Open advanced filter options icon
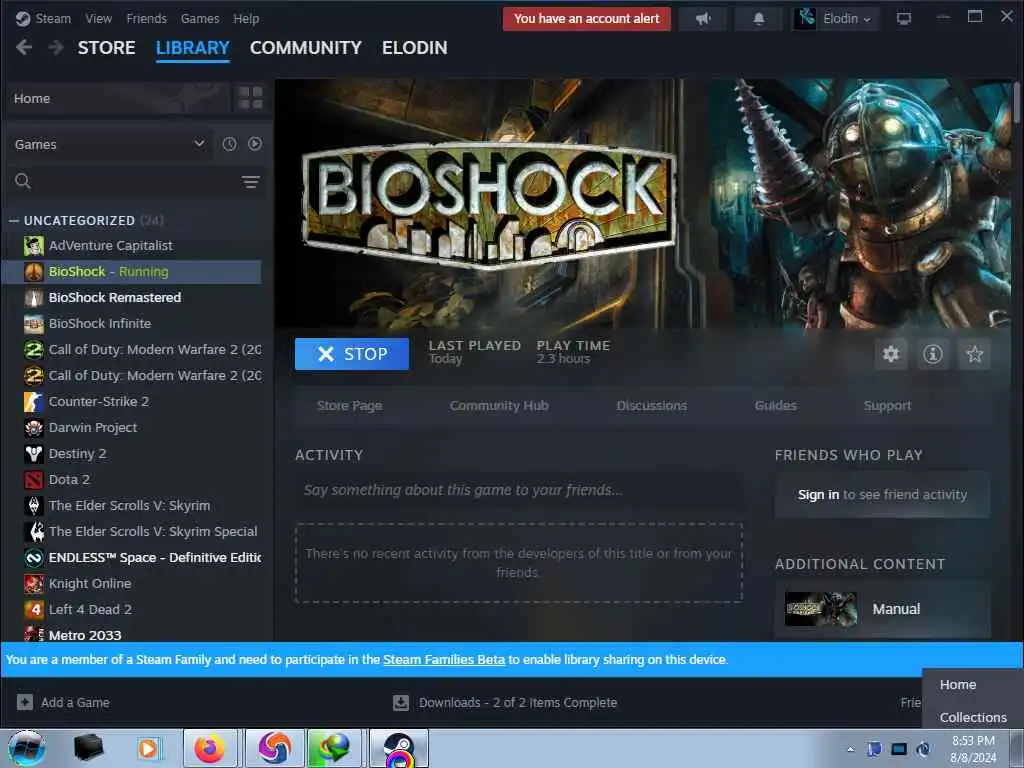The width and height of the screenshot is (1024, 768). (251, 182)
